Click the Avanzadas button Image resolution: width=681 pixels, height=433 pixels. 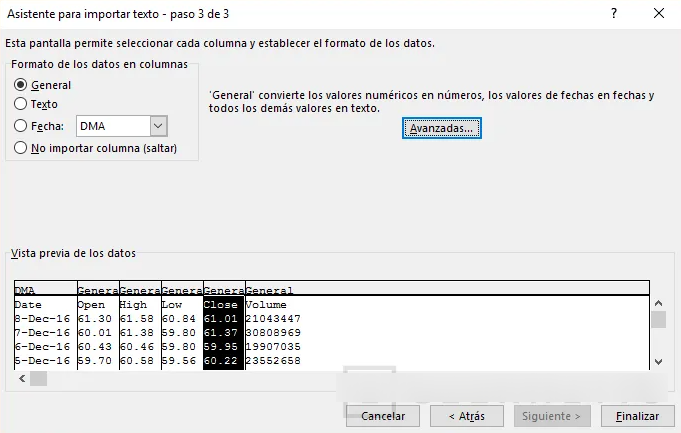point(442,129)
